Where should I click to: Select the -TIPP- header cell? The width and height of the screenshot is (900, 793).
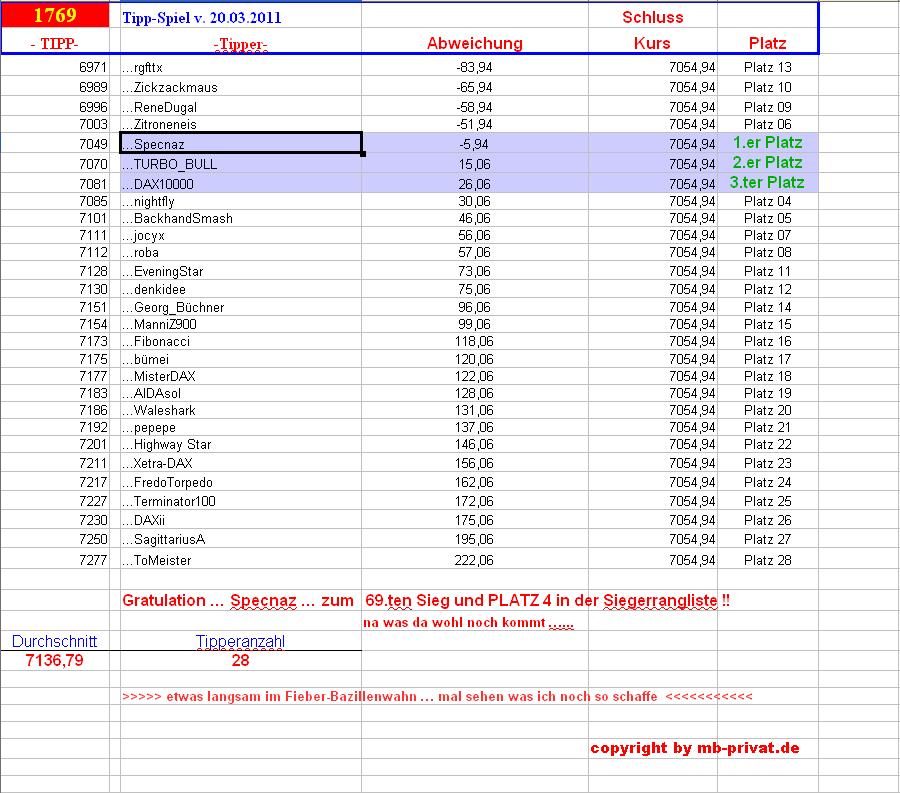click(x=55, y=43)
